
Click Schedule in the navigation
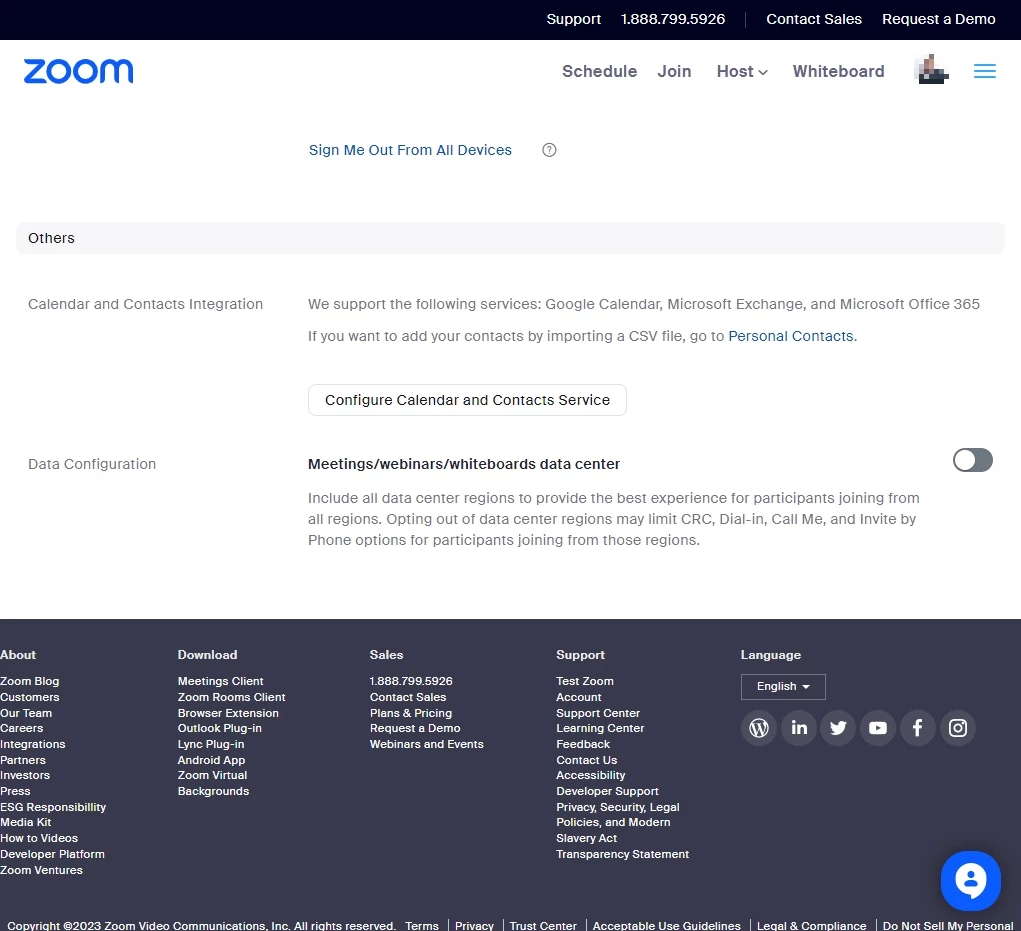[599, 72]
